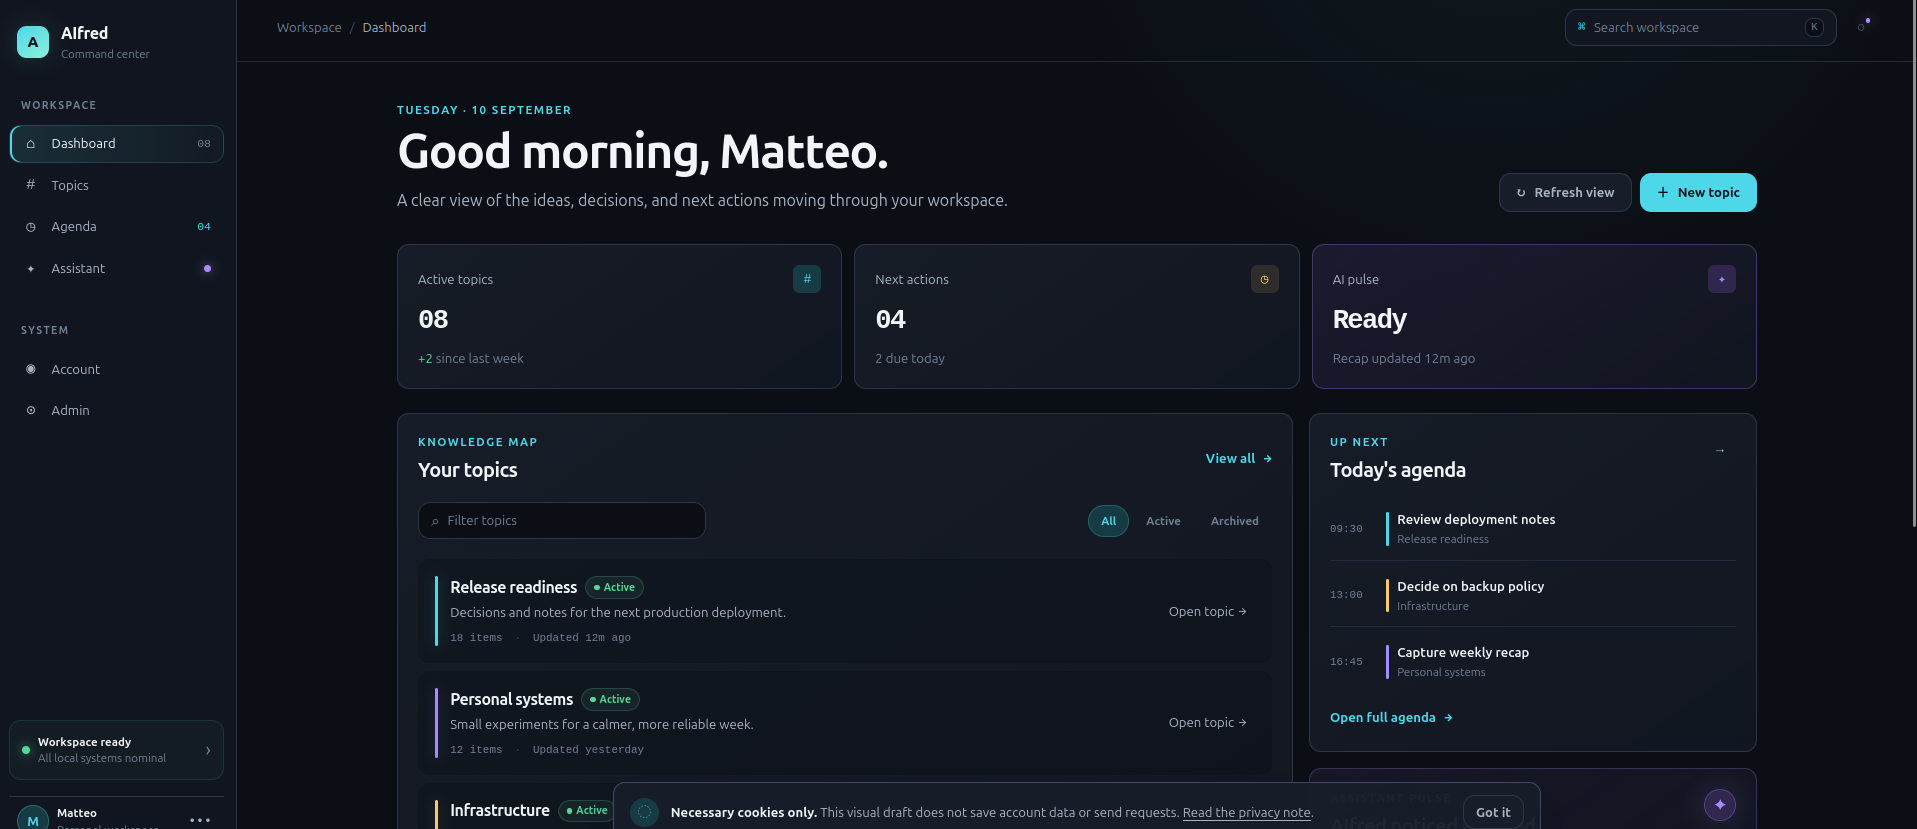1917x829 pixels.
Task: Click the Release readiness topic title
Action: [513, 587]
